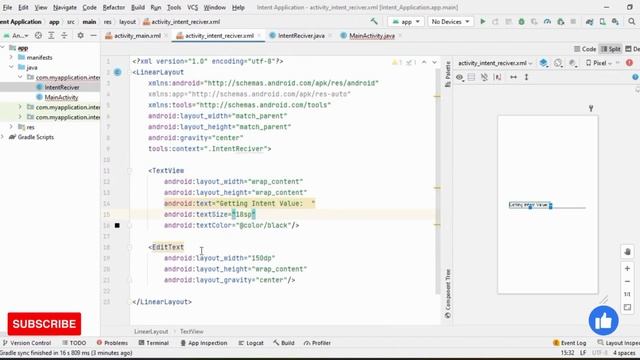Open the Terminal tool window

[153, 343]
